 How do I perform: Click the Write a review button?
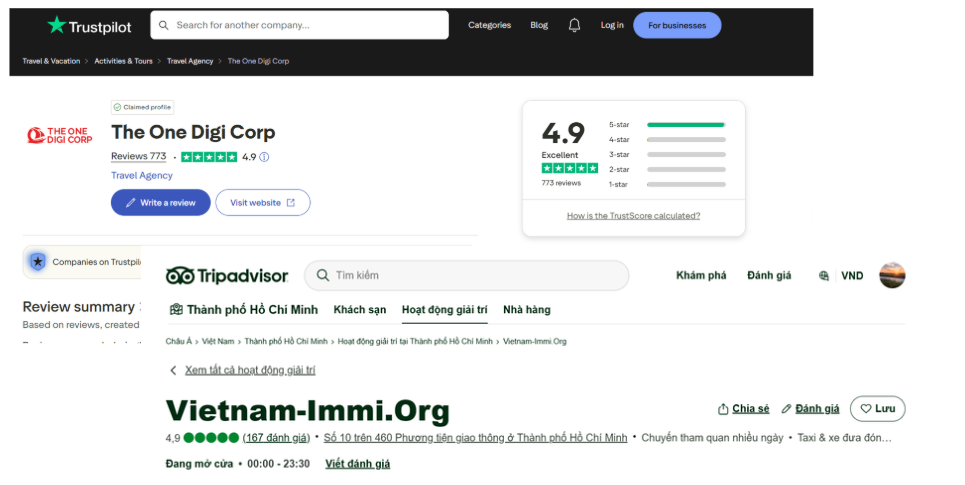point(160,203)
